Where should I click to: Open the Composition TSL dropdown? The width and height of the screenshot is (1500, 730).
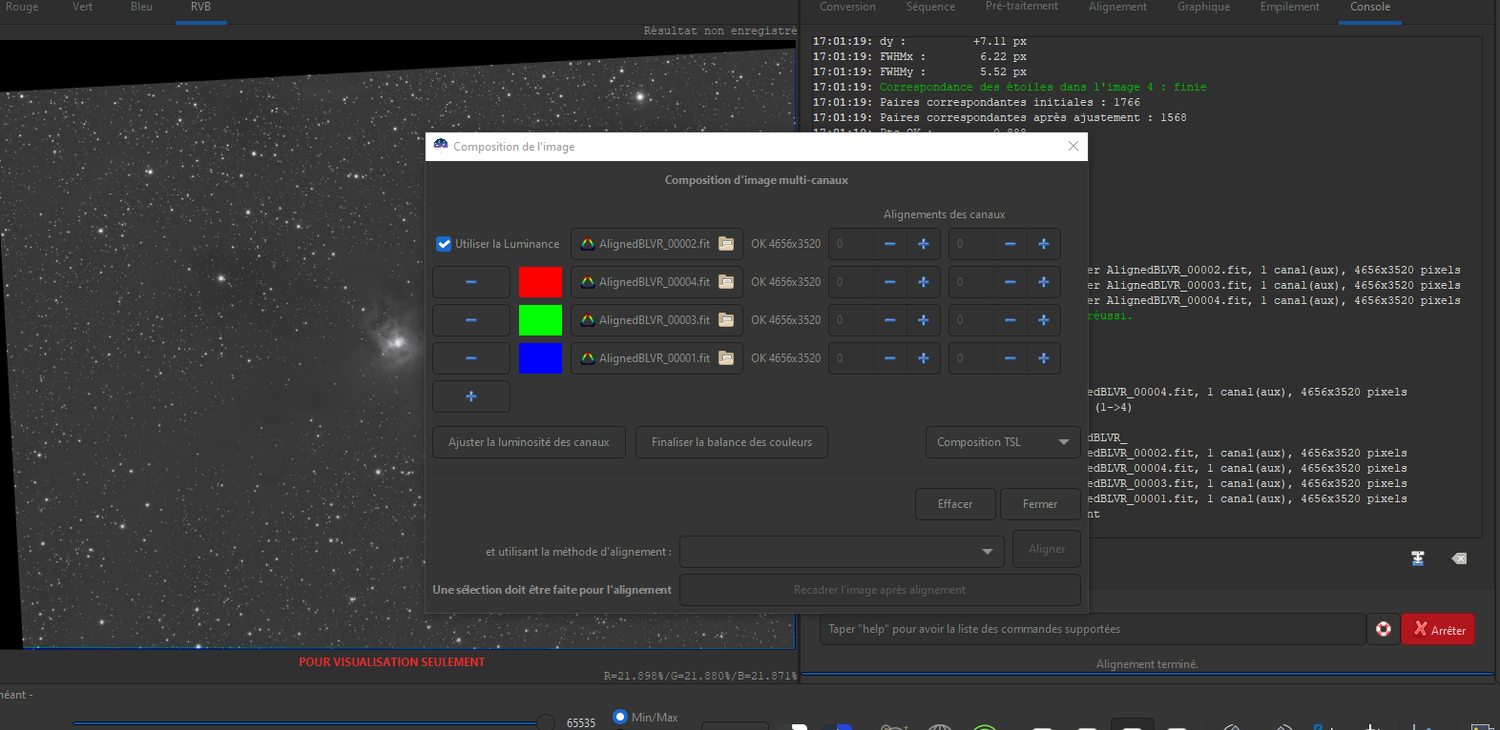[x=1003, y=442]
